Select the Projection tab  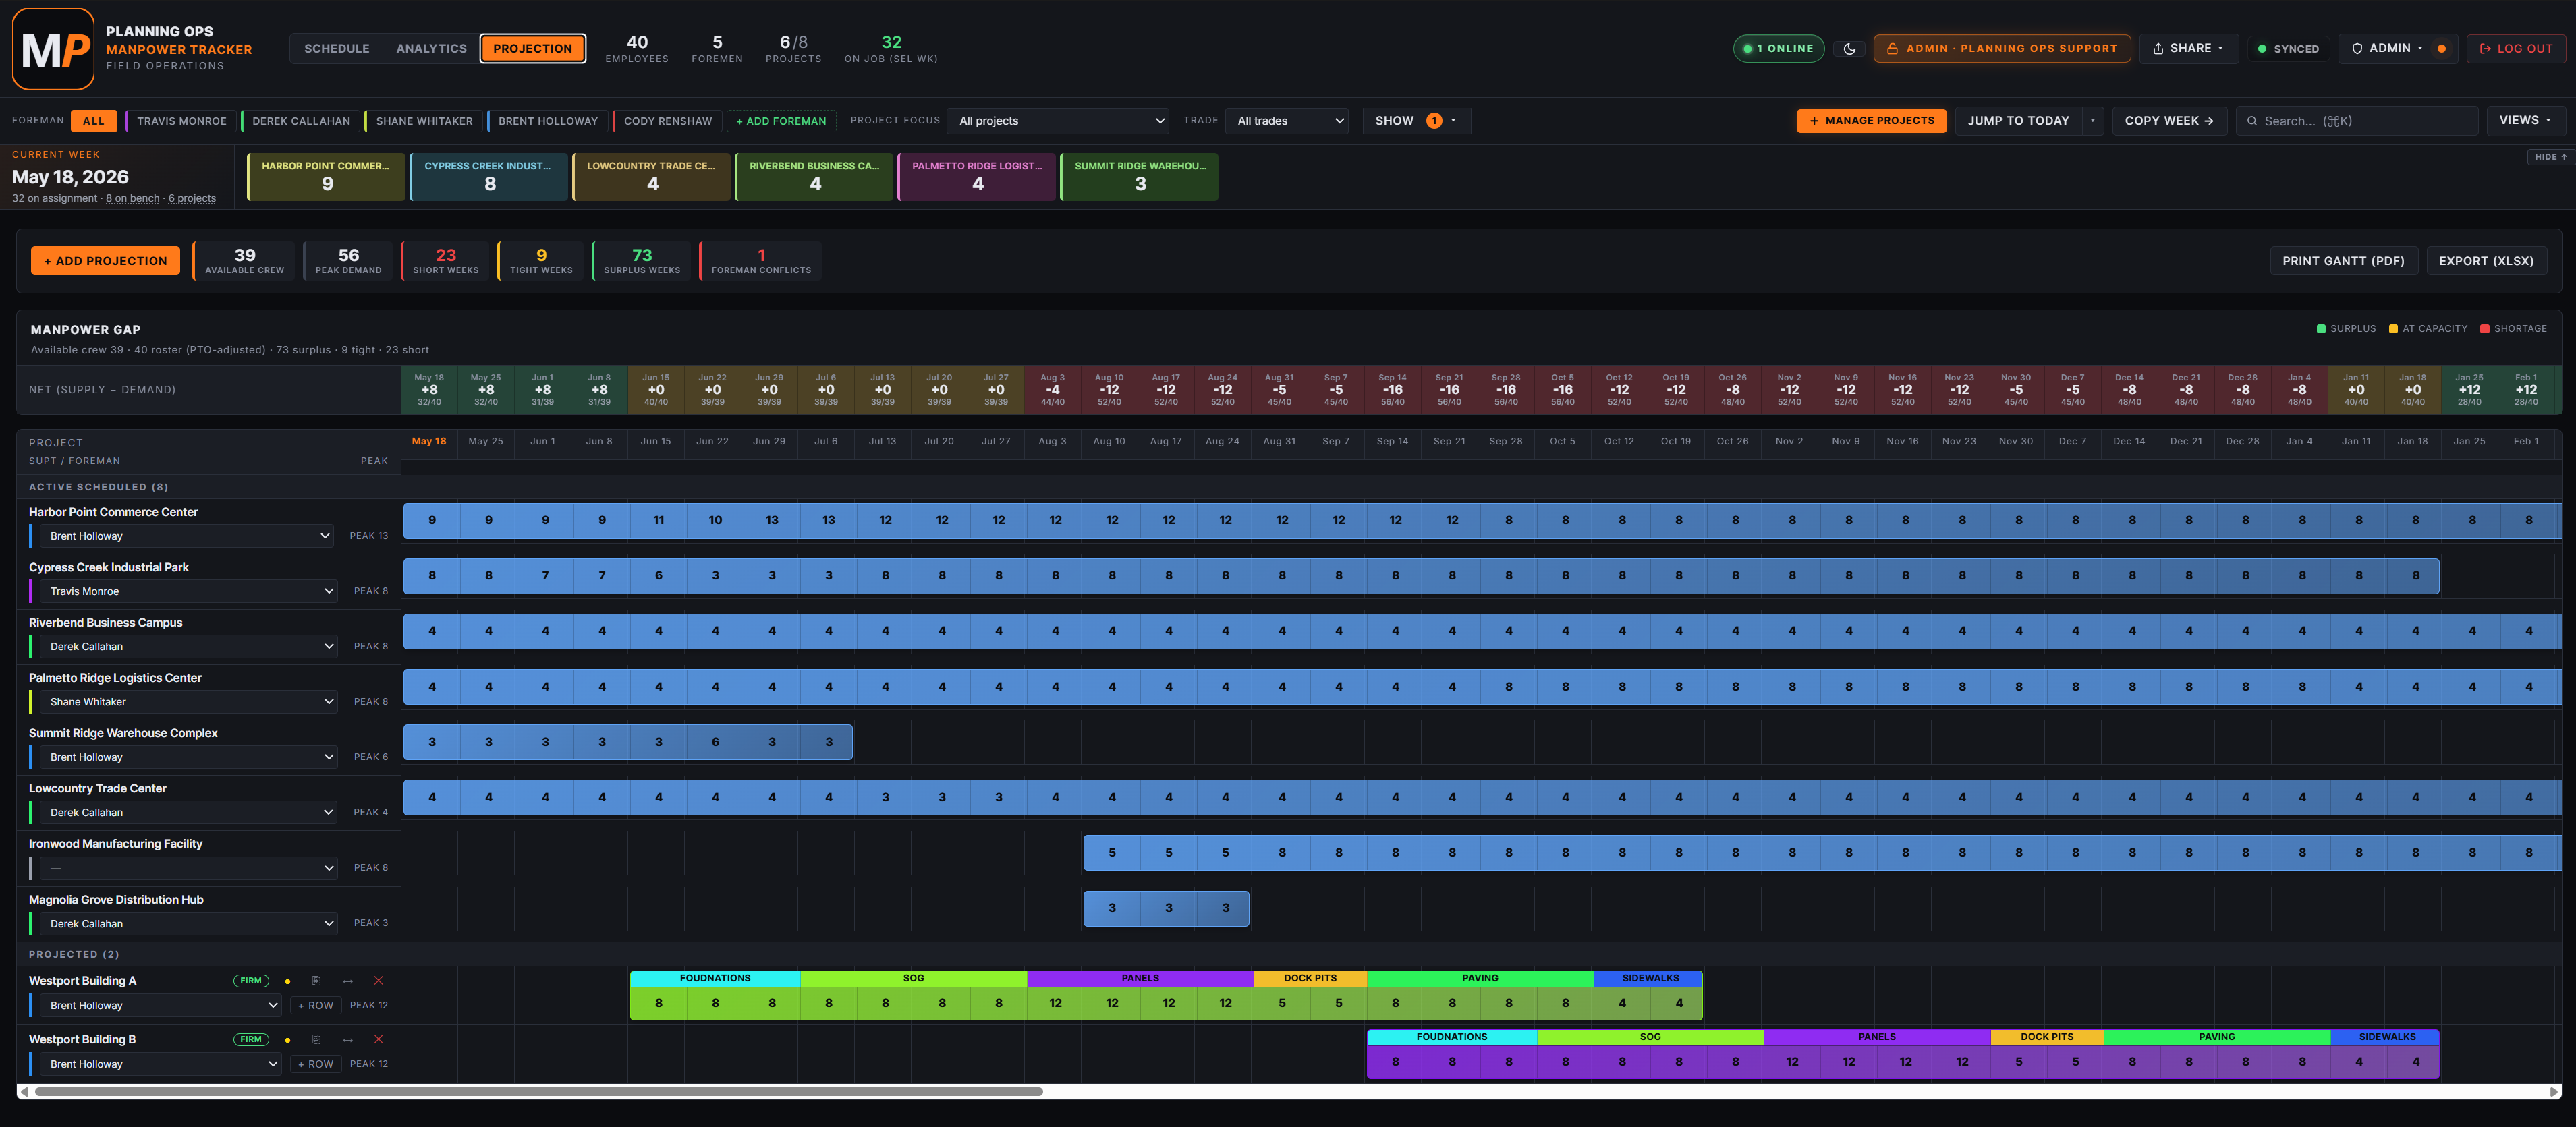tap(532, 48)
